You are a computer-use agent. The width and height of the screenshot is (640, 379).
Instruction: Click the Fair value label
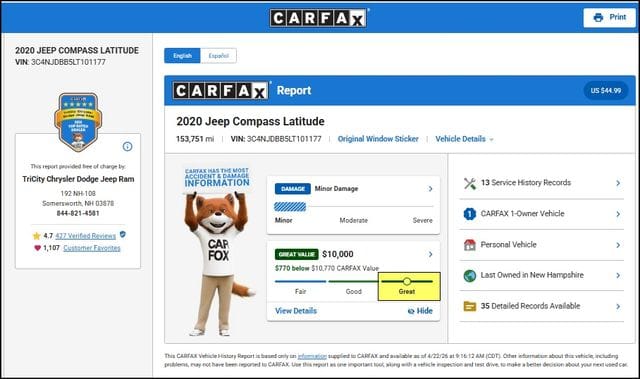click(300, 292)
